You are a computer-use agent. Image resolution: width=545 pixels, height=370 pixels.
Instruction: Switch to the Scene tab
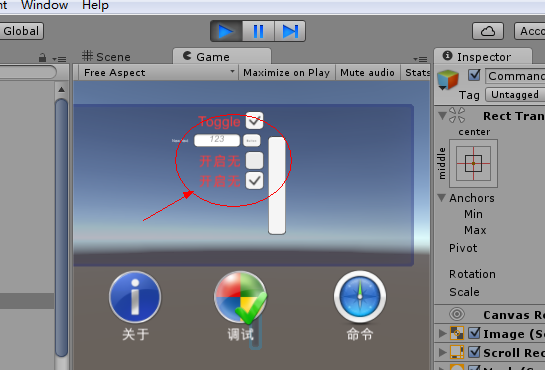106,57
